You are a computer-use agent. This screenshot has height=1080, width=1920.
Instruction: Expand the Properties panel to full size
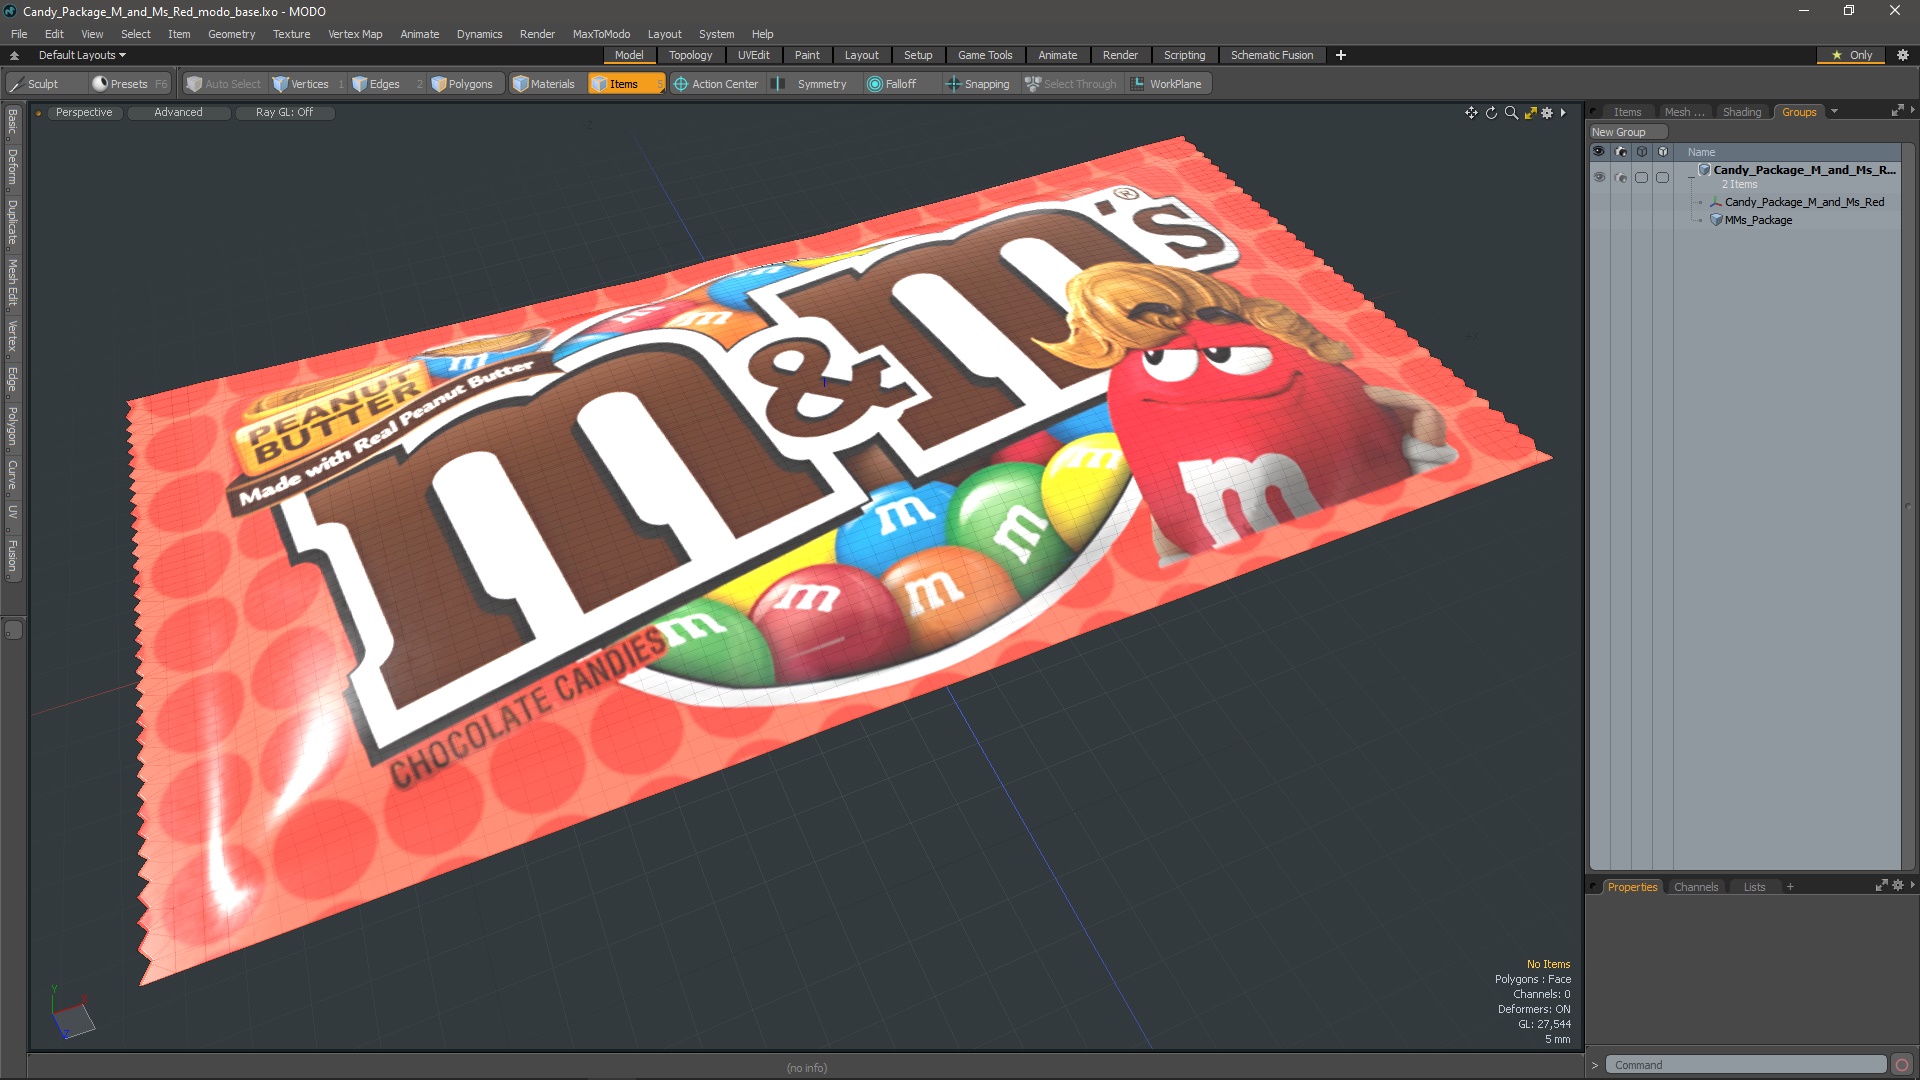1881,886
